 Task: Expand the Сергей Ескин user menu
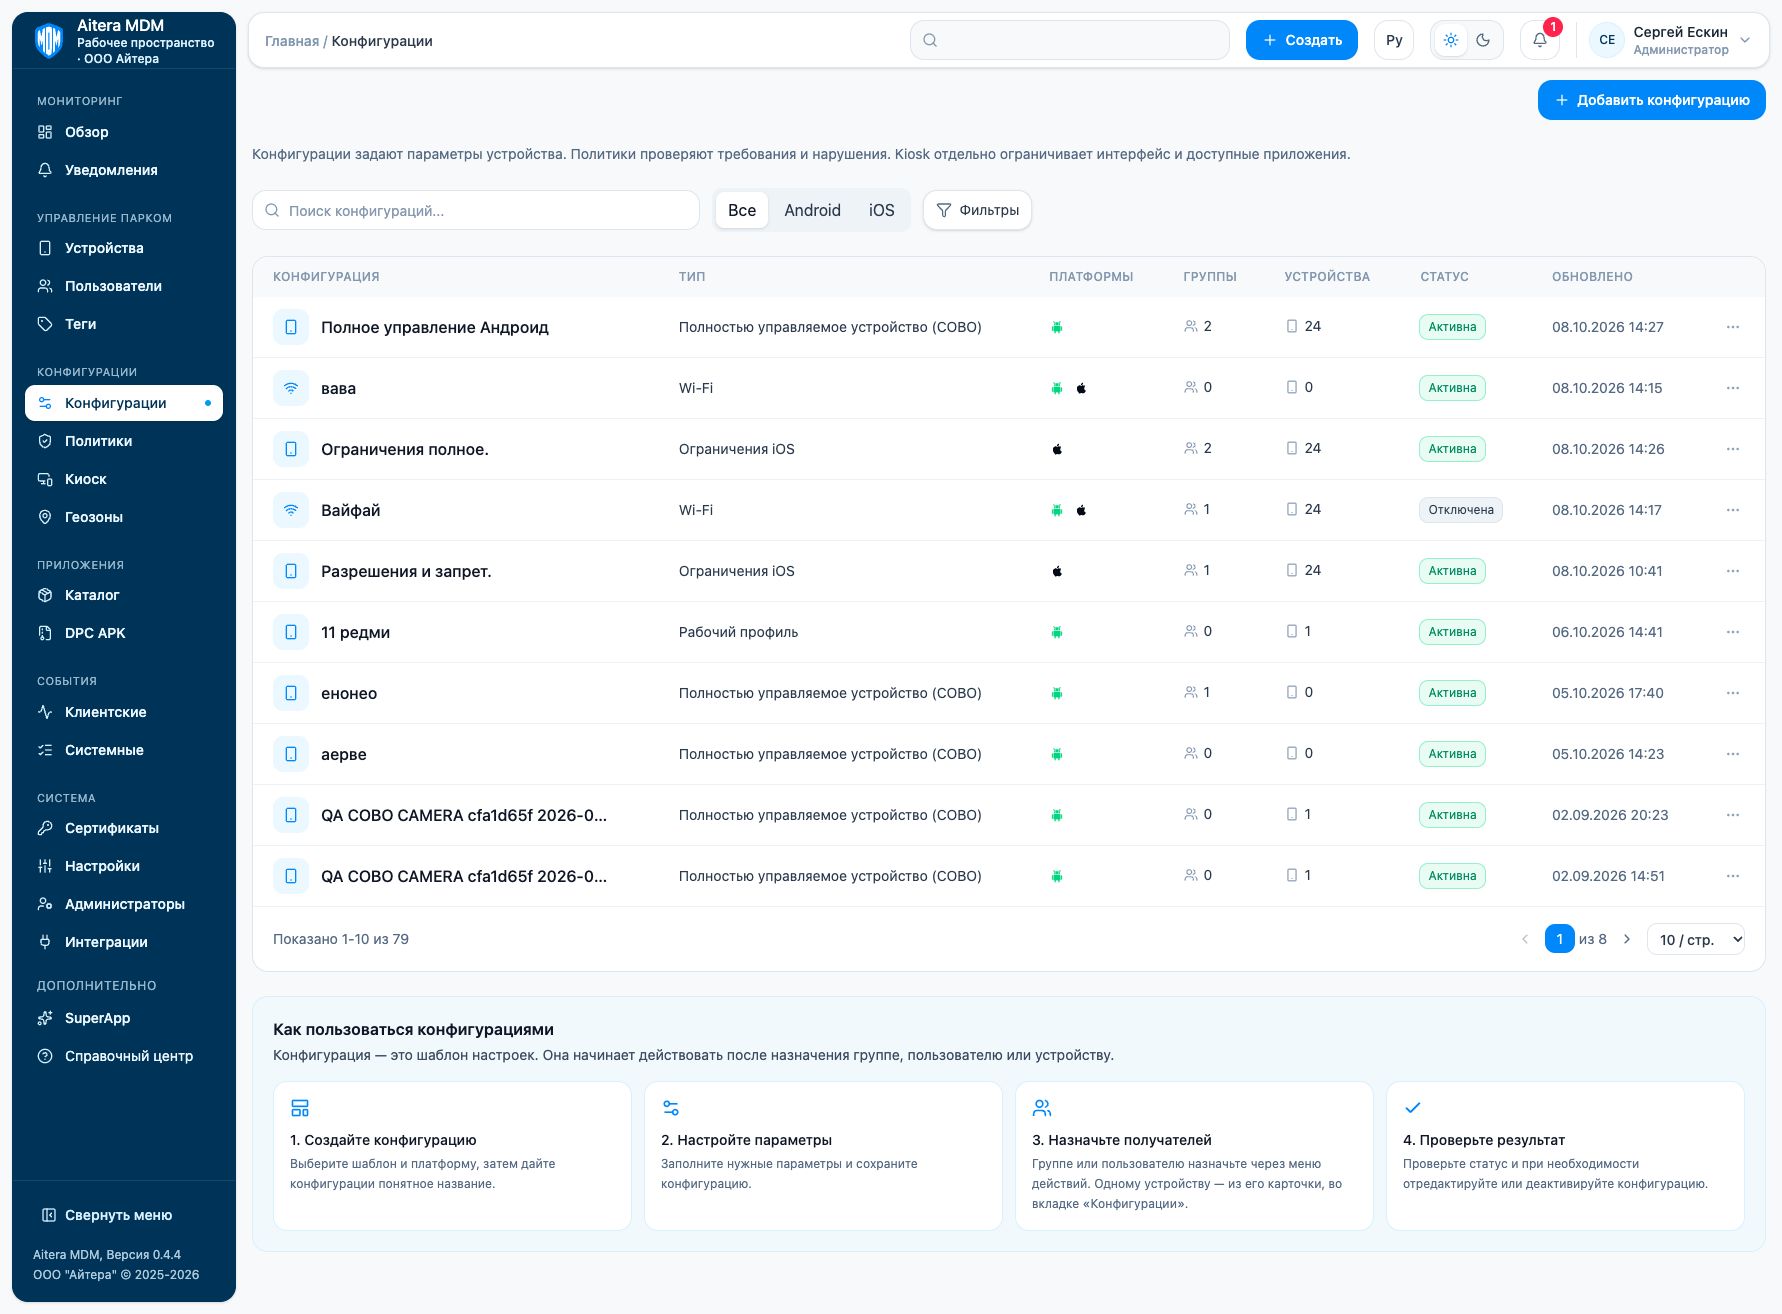[1671, 41]
